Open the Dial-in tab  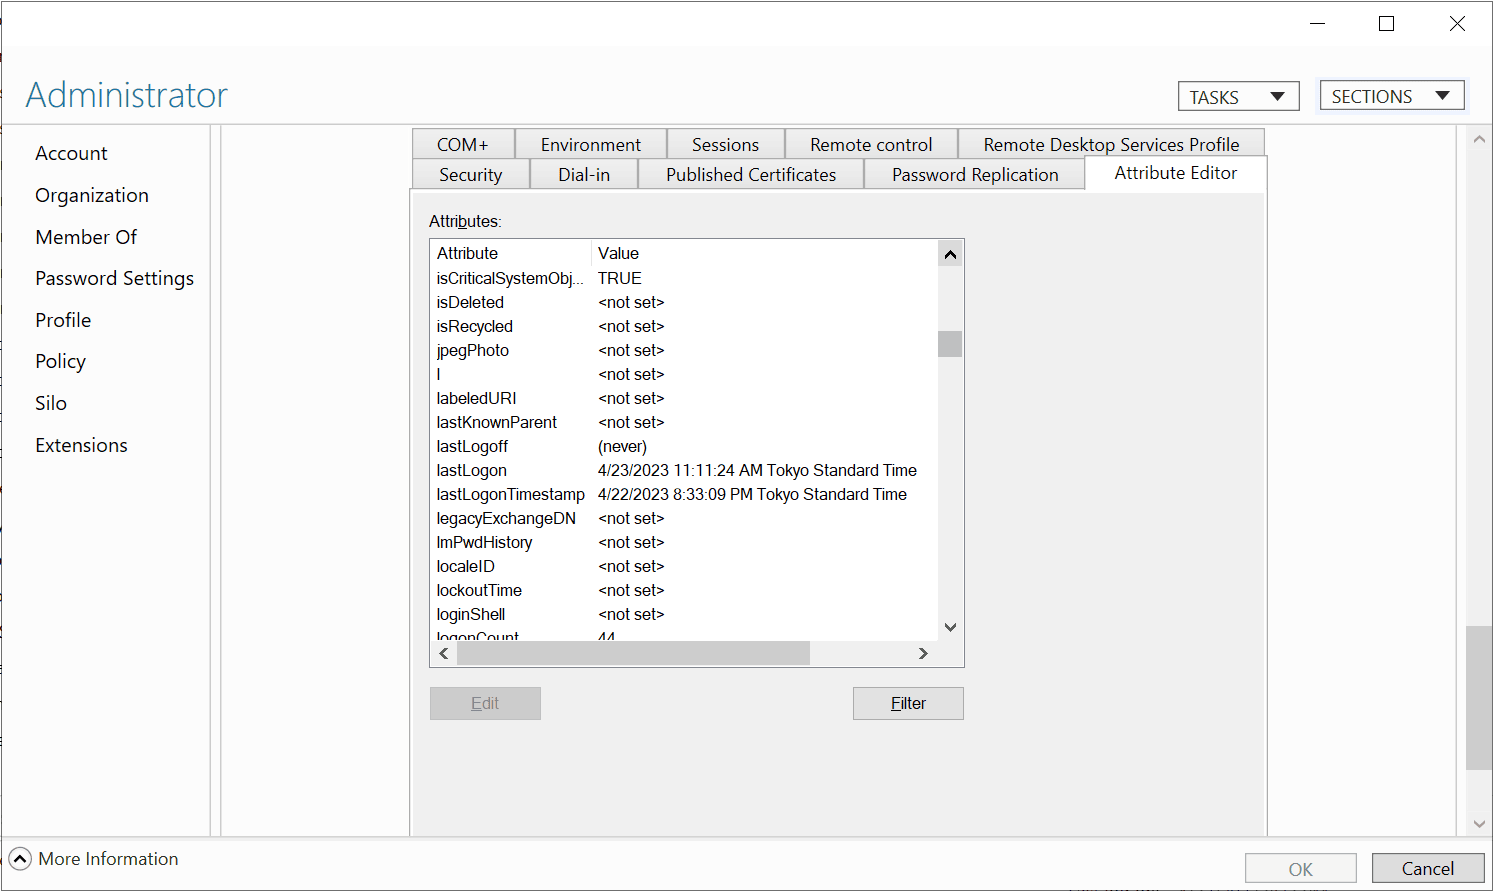tap(584, 175)
